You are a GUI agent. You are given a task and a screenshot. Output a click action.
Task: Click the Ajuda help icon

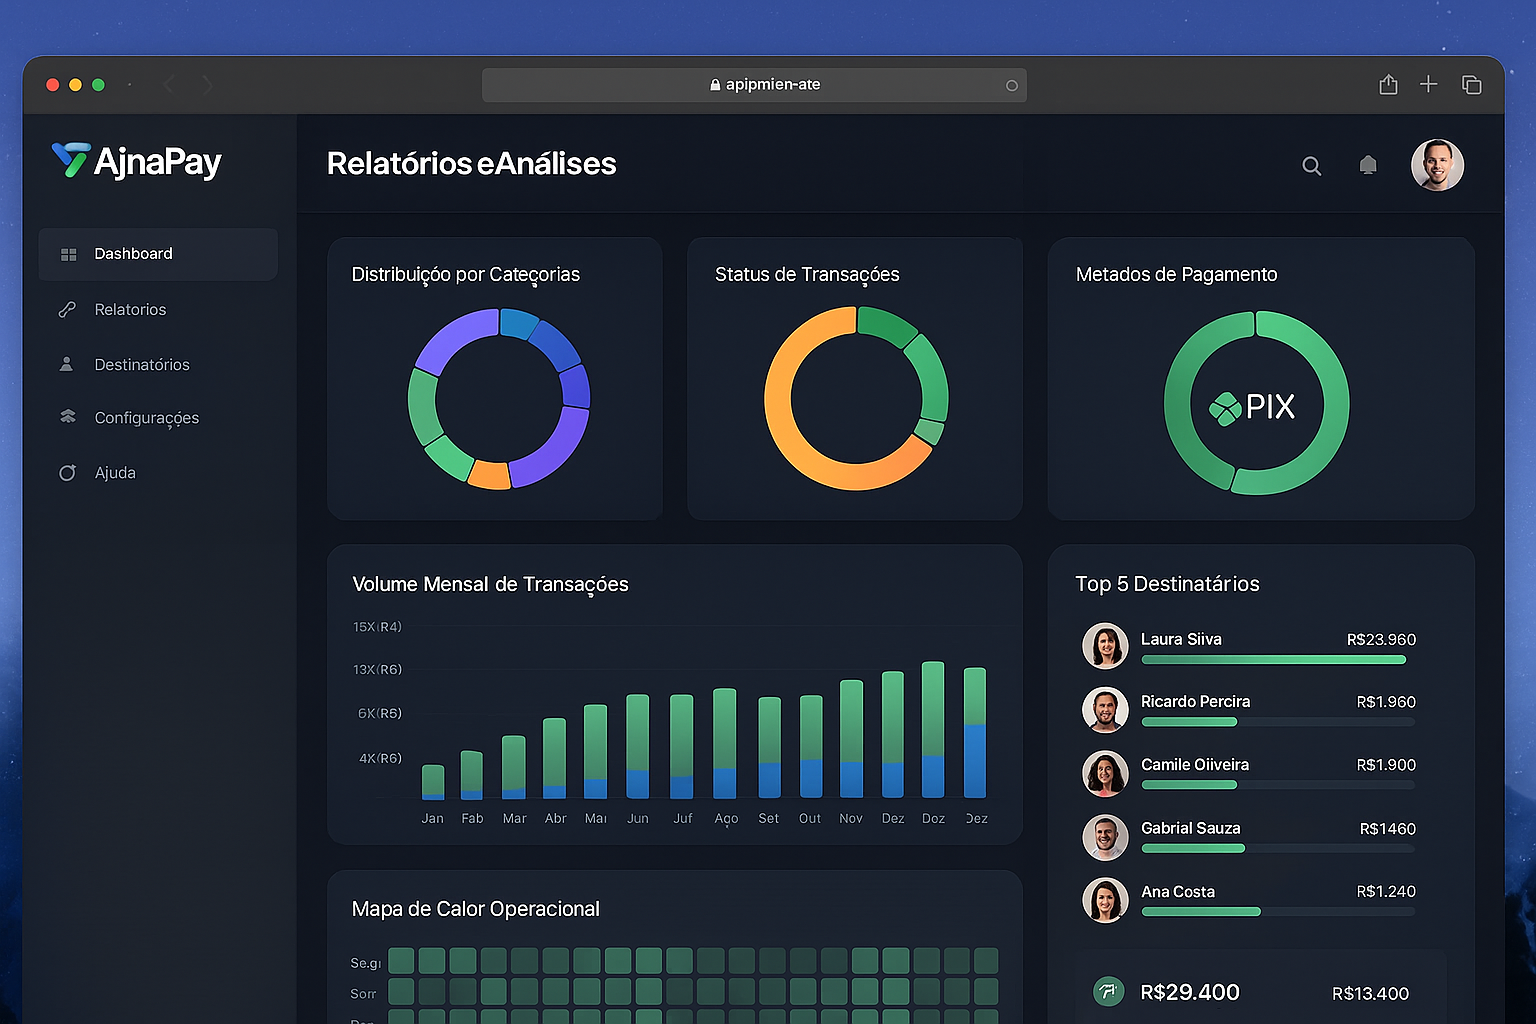click(x=67, y=472)
